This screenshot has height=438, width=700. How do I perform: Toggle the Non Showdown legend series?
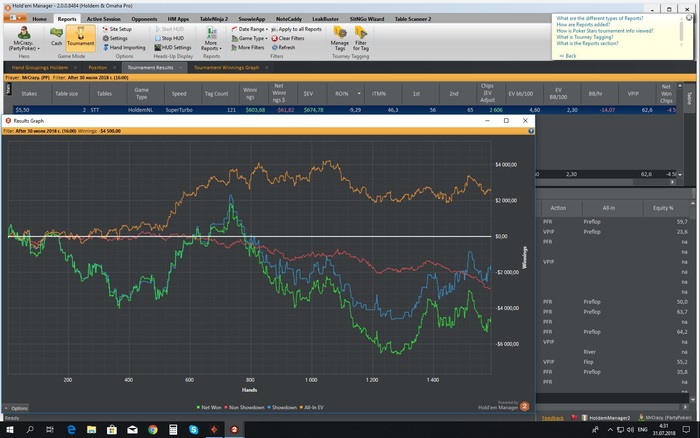244,407
